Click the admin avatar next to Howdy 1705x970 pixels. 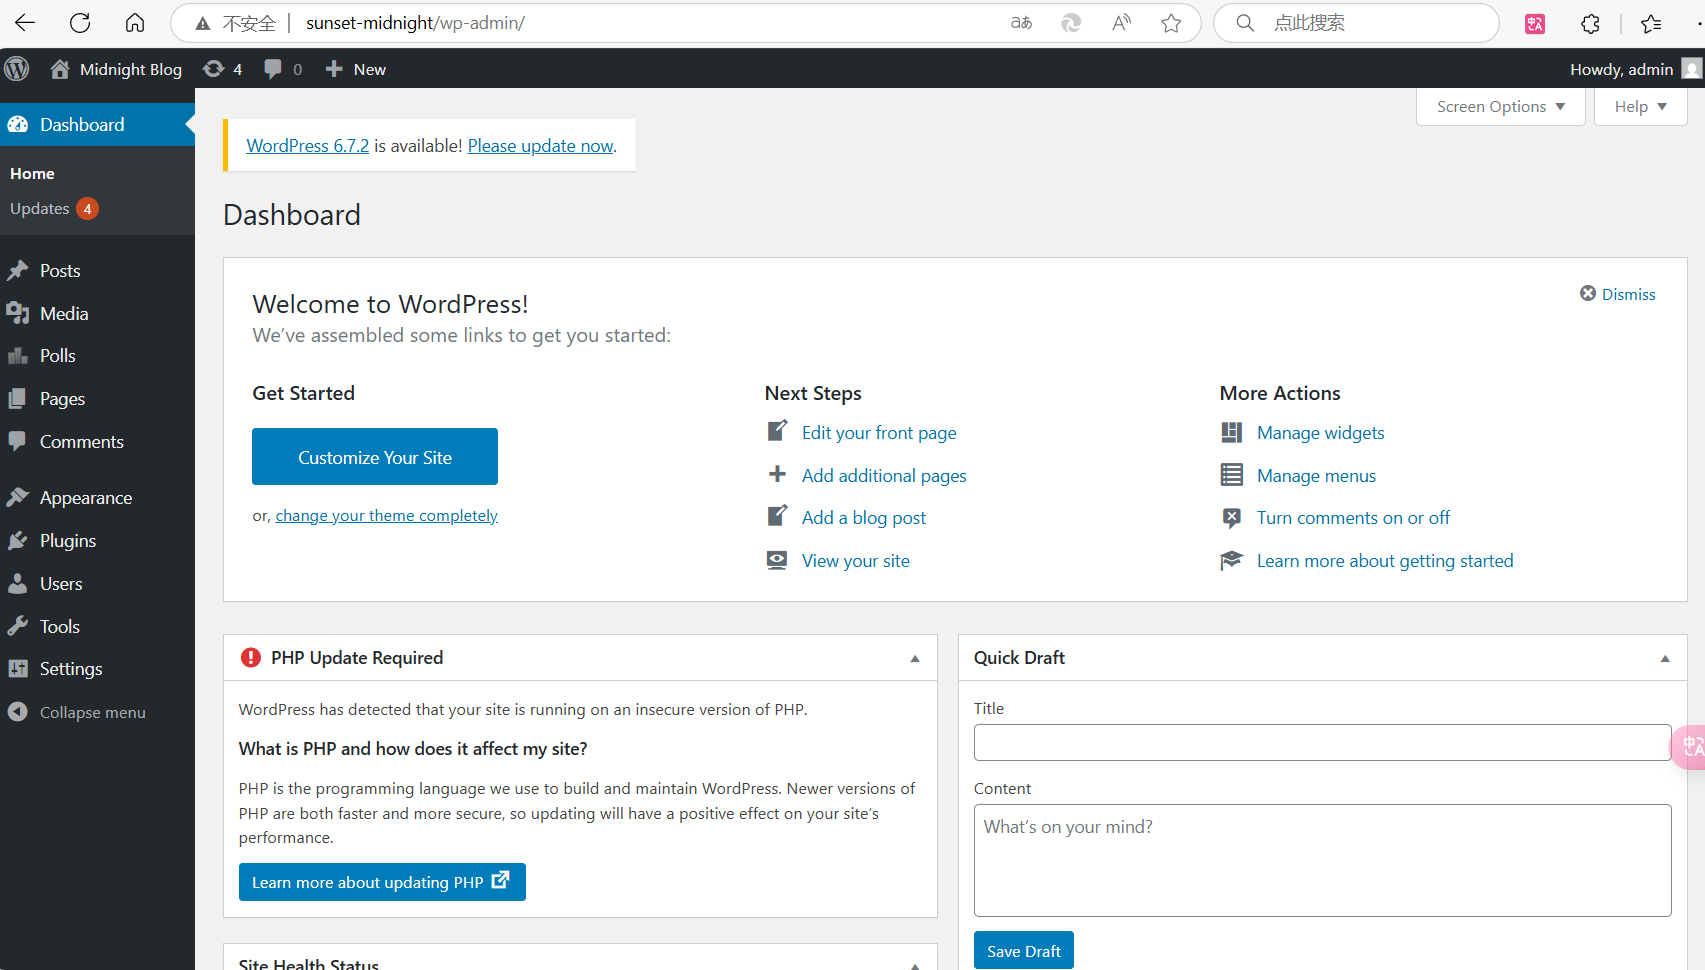(1691, 69)
